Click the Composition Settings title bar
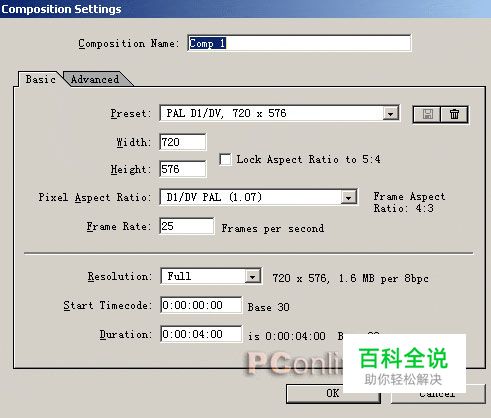This screenshot has width=491, height=418. coord(245,9)
